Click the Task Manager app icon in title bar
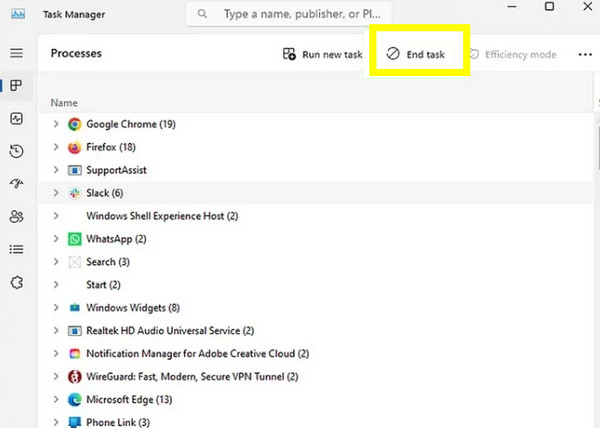This screenshot has width=600, height=428. point(18,14)
